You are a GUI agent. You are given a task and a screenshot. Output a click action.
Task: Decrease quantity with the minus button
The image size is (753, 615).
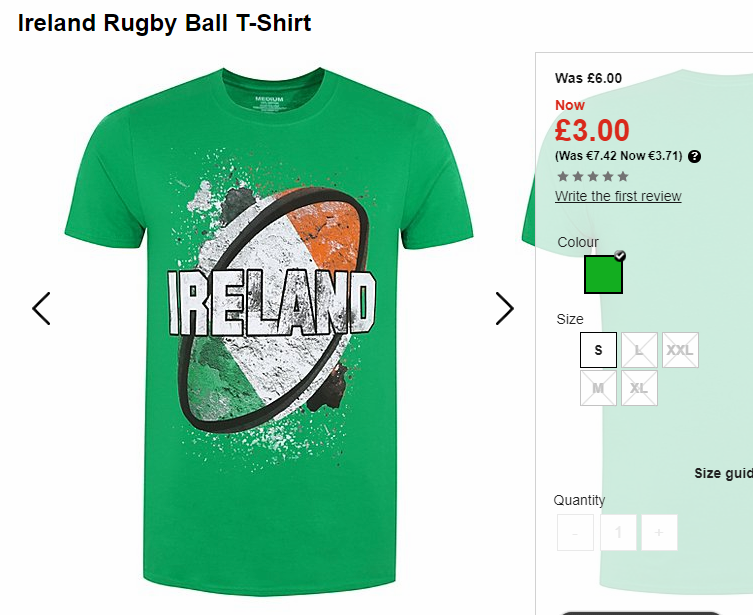tap(575, 532)
